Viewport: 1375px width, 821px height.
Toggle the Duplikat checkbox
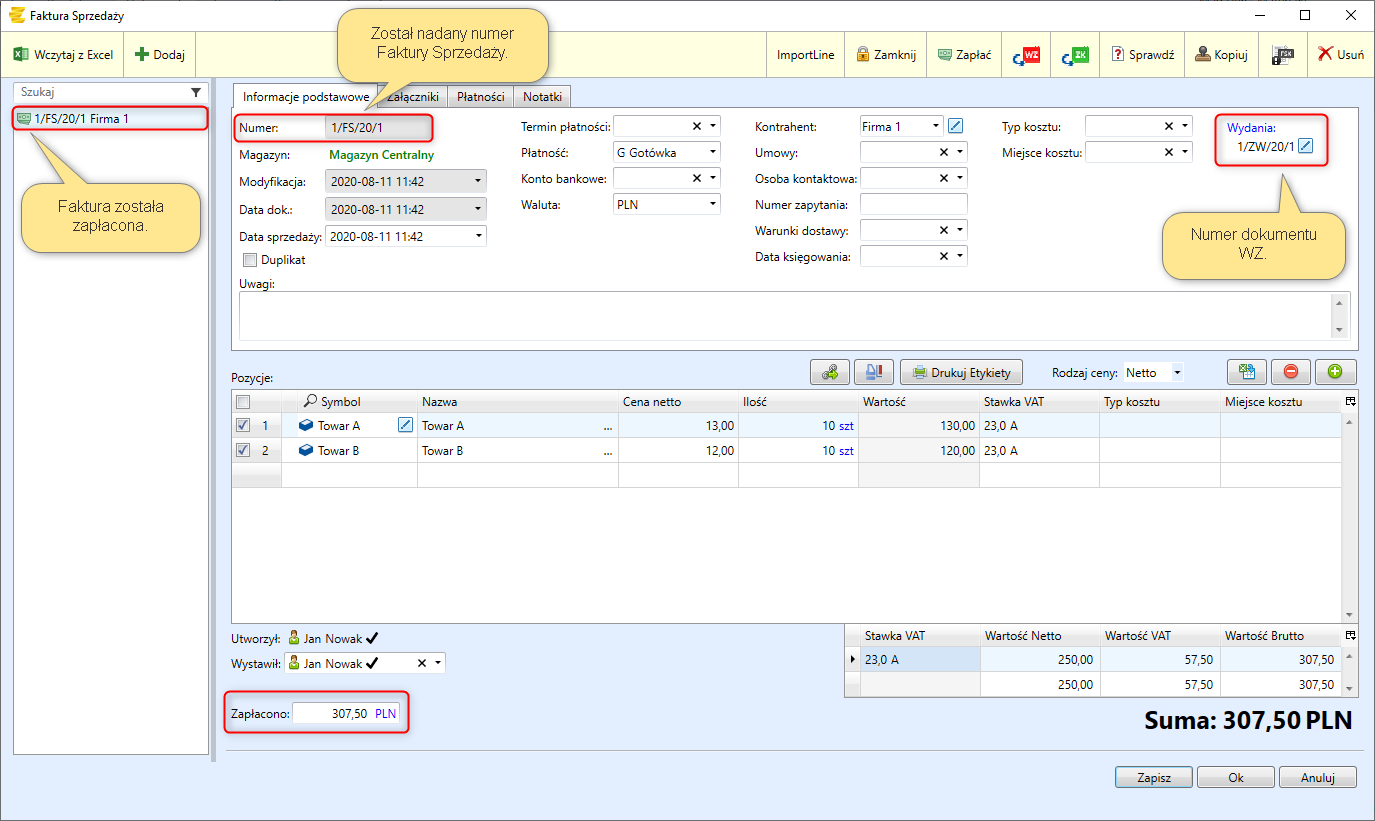pyautogui.click(x=249, y=260)
